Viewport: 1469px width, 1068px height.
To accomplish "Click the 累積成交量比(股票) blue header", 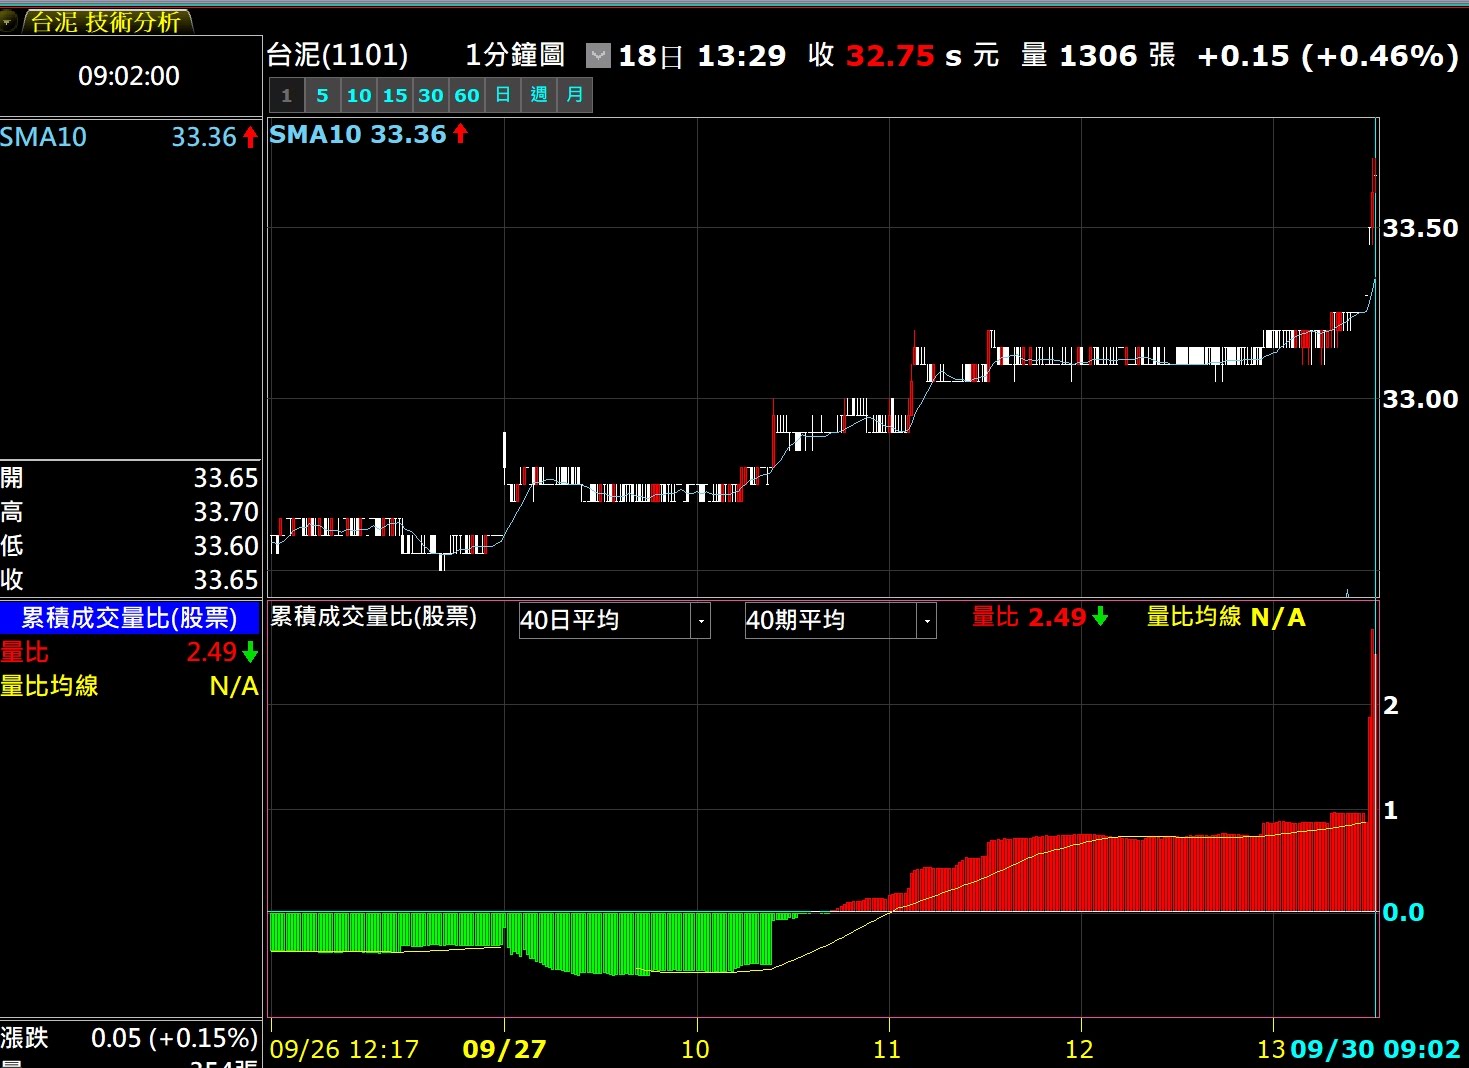I will [x=129, y=618].
